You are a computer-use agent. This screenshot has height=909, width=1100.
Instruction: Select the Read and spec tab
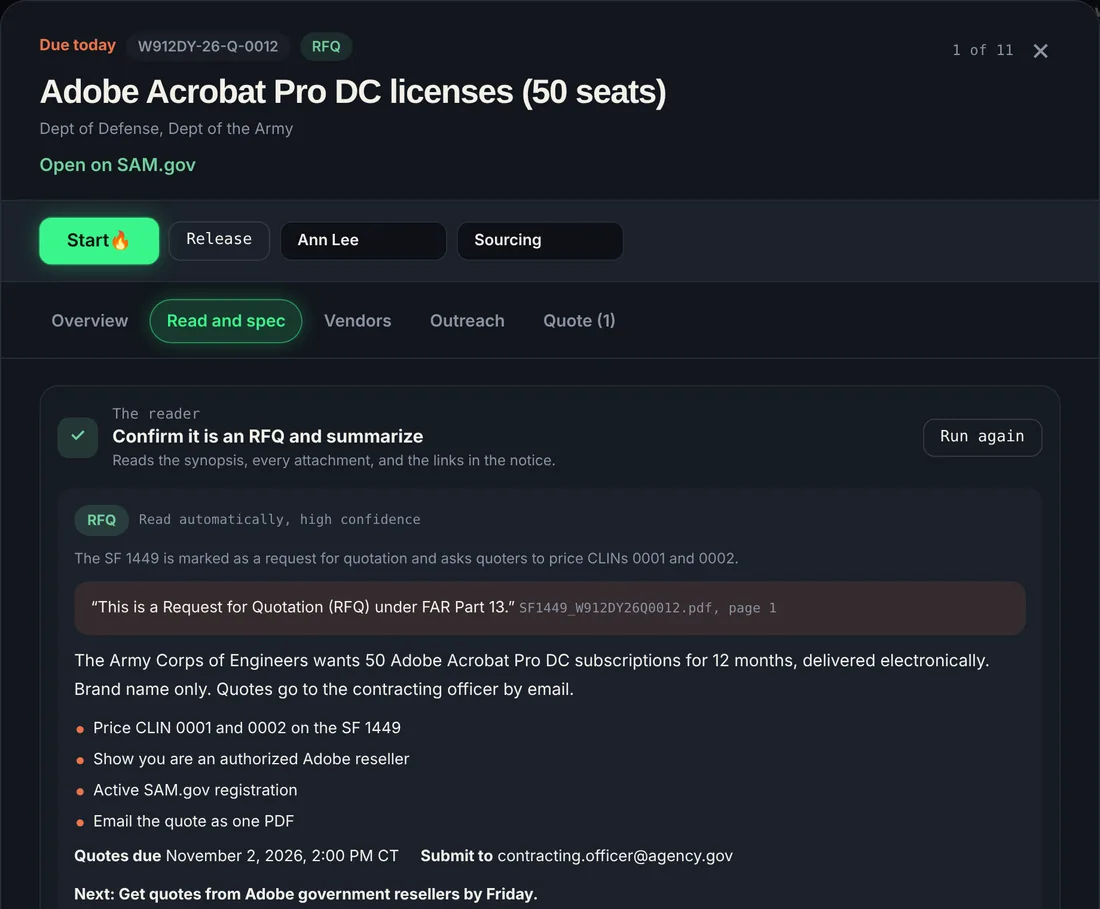coord(226,321)
